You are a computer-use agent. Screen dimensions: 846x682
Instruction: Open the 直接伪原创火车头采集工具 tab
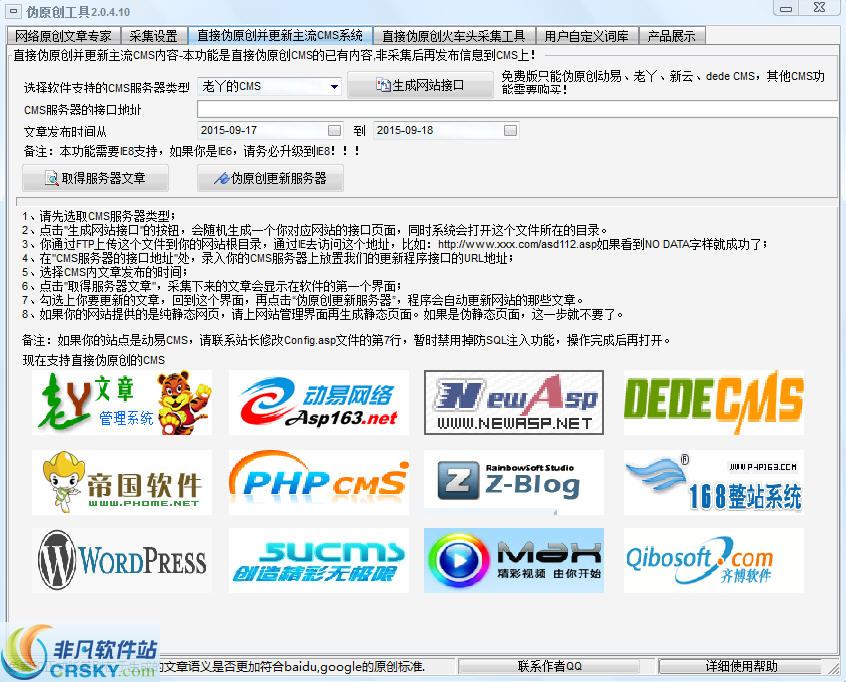tap(454, 36)
